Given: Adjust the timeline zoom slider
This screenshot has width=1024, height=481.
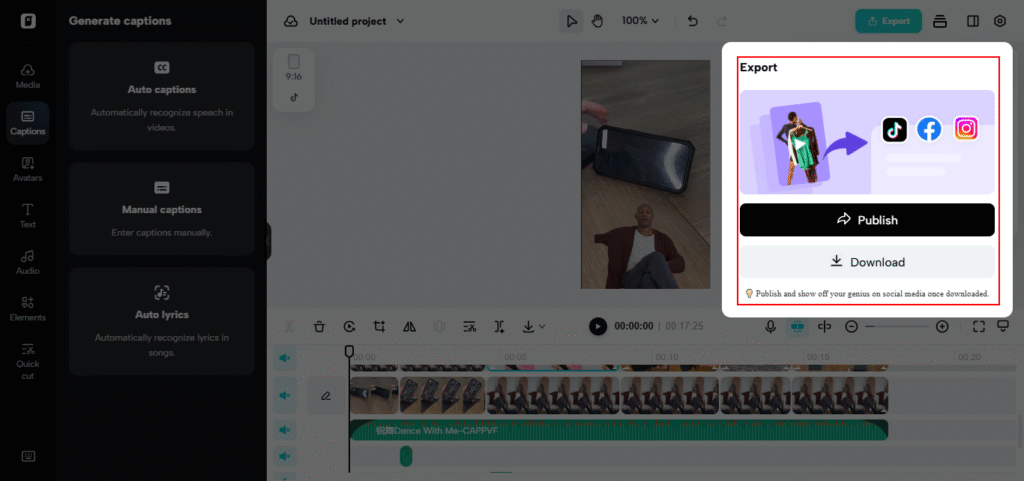Looking at the screenshot, I should point(897,326).
